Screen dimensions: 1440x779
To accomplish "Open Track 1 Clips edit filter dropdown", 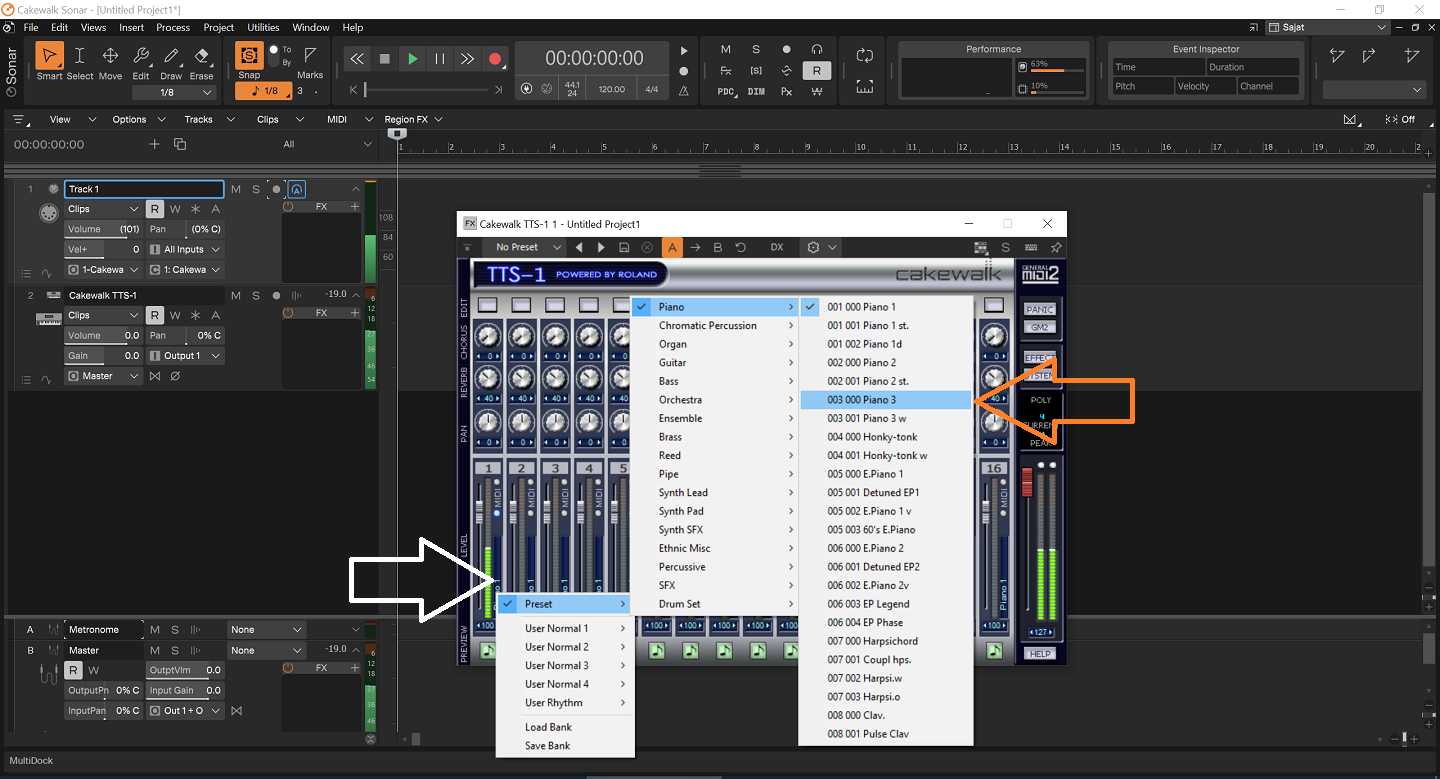I will pos(104,209).
